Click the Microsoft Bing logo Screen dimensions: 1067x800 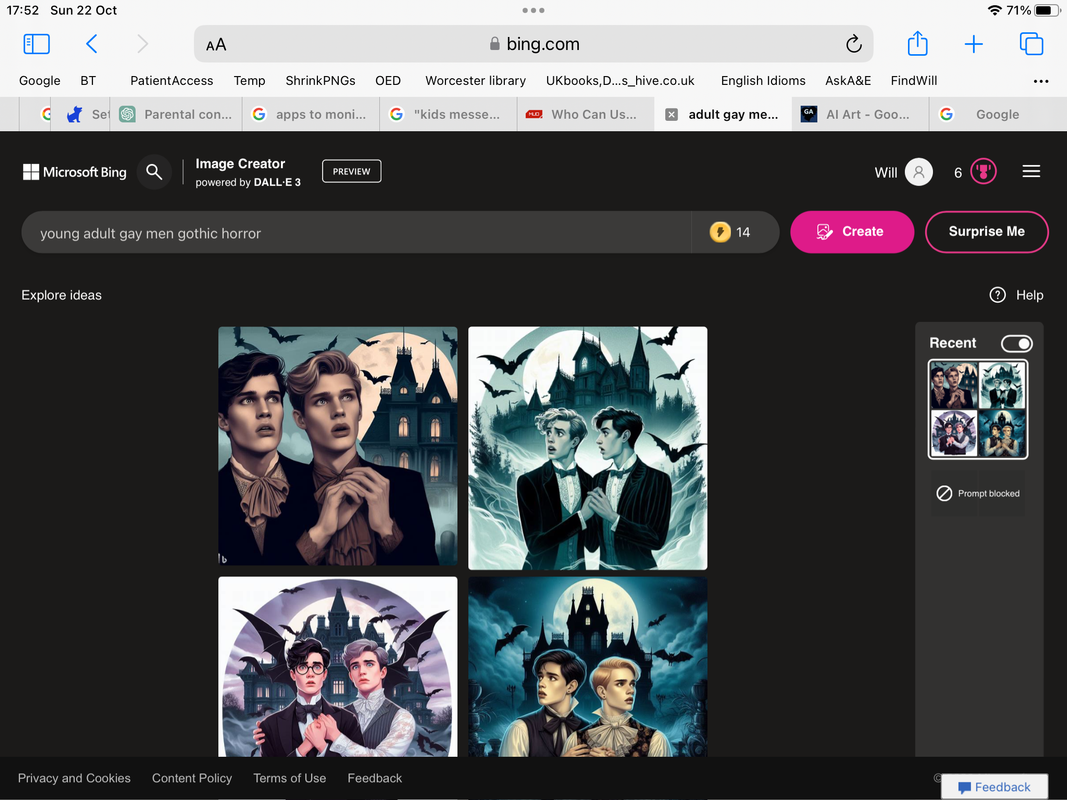coord(75,172)
